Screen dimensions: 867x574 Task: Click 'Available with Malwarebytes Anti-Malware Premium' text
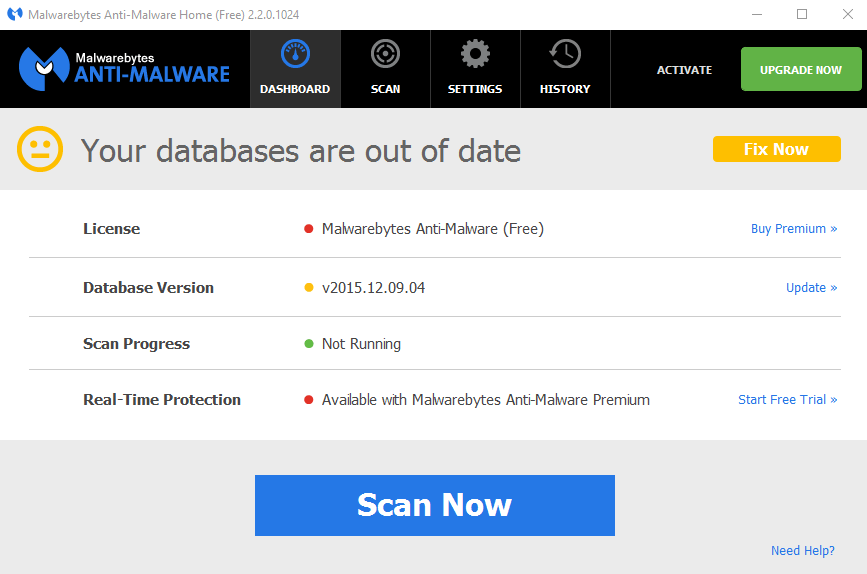click(x=486, y=400)
